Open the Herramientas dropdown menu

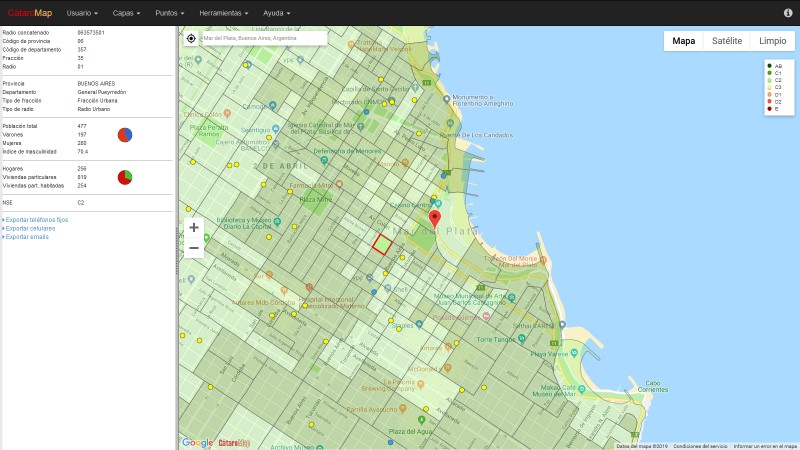[223, 13]
